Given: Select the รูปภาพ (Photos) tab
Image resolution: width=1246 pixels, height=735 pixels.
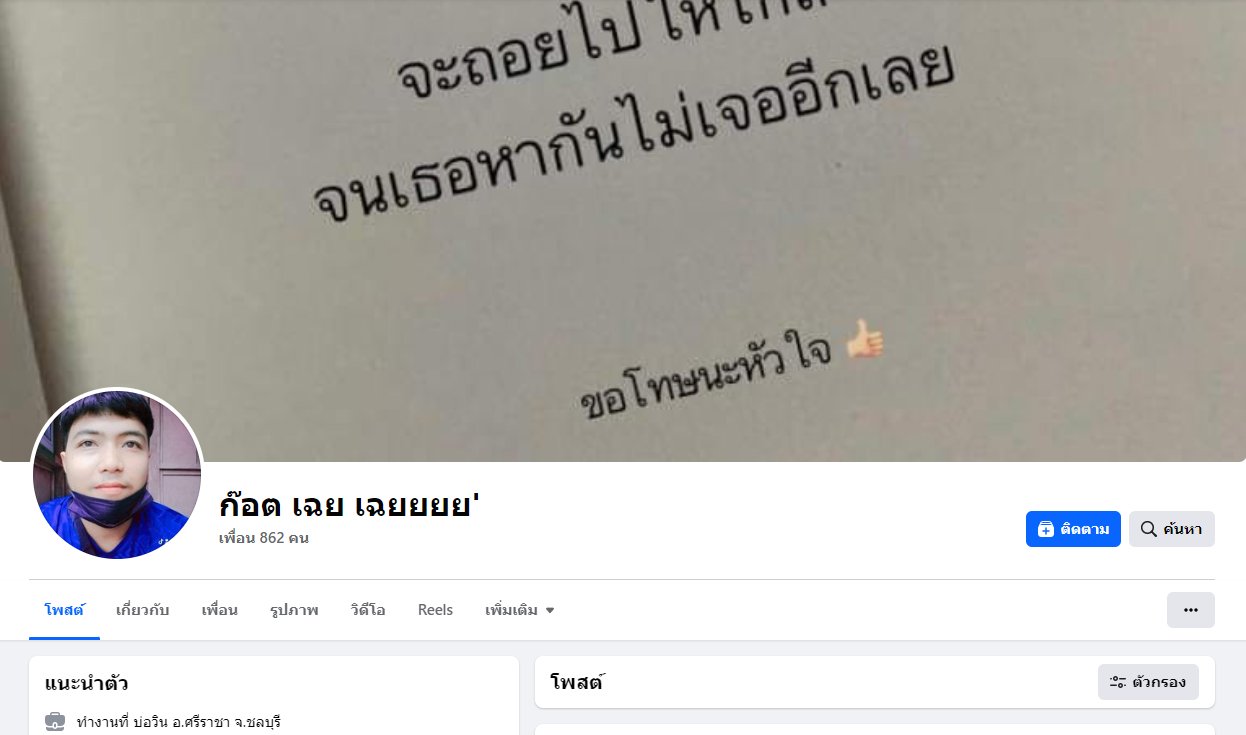Looking at the screenshot, I should [294, 610].
